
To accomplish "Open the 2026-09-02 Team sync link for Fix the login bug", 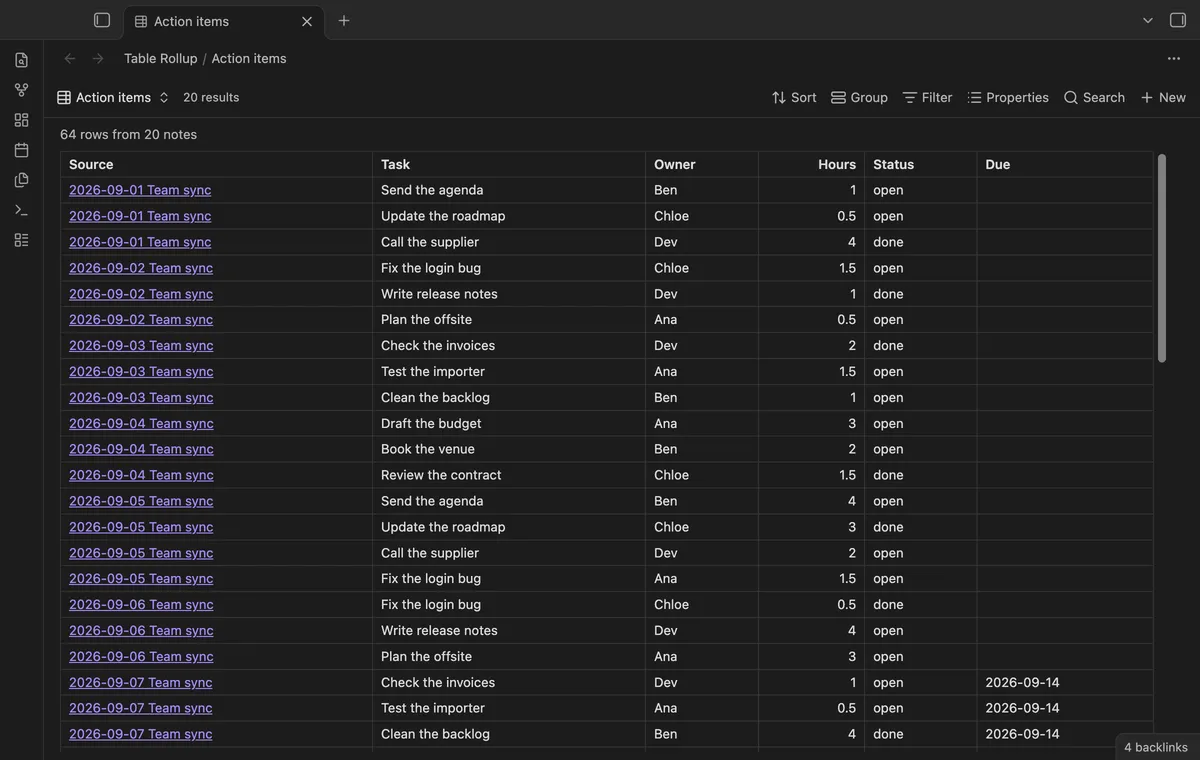I will [x=141, y=268].
